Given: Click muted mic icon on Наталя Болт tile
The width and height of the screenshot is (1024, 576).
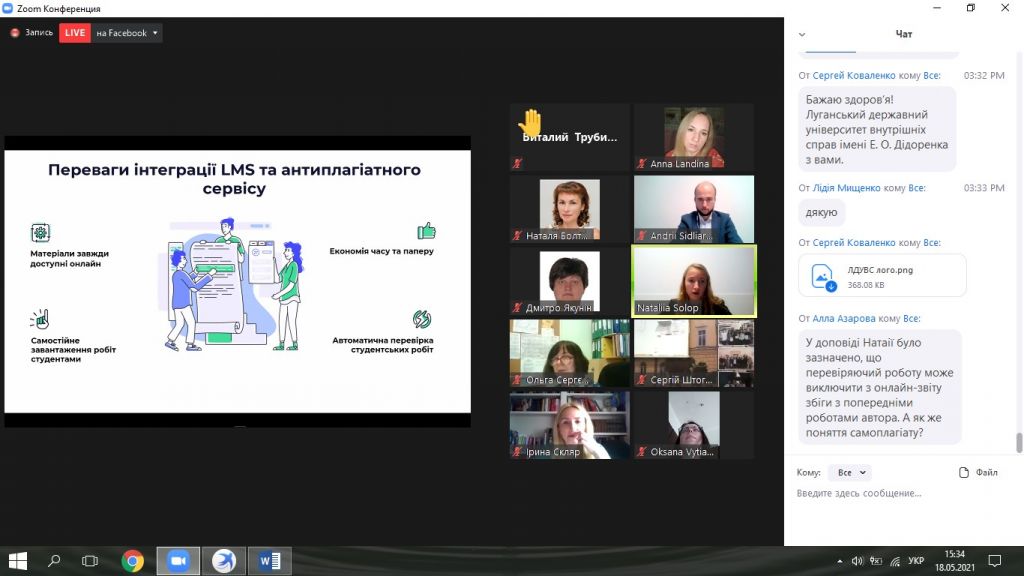Looking at the screenshot, I should (517, 236).
